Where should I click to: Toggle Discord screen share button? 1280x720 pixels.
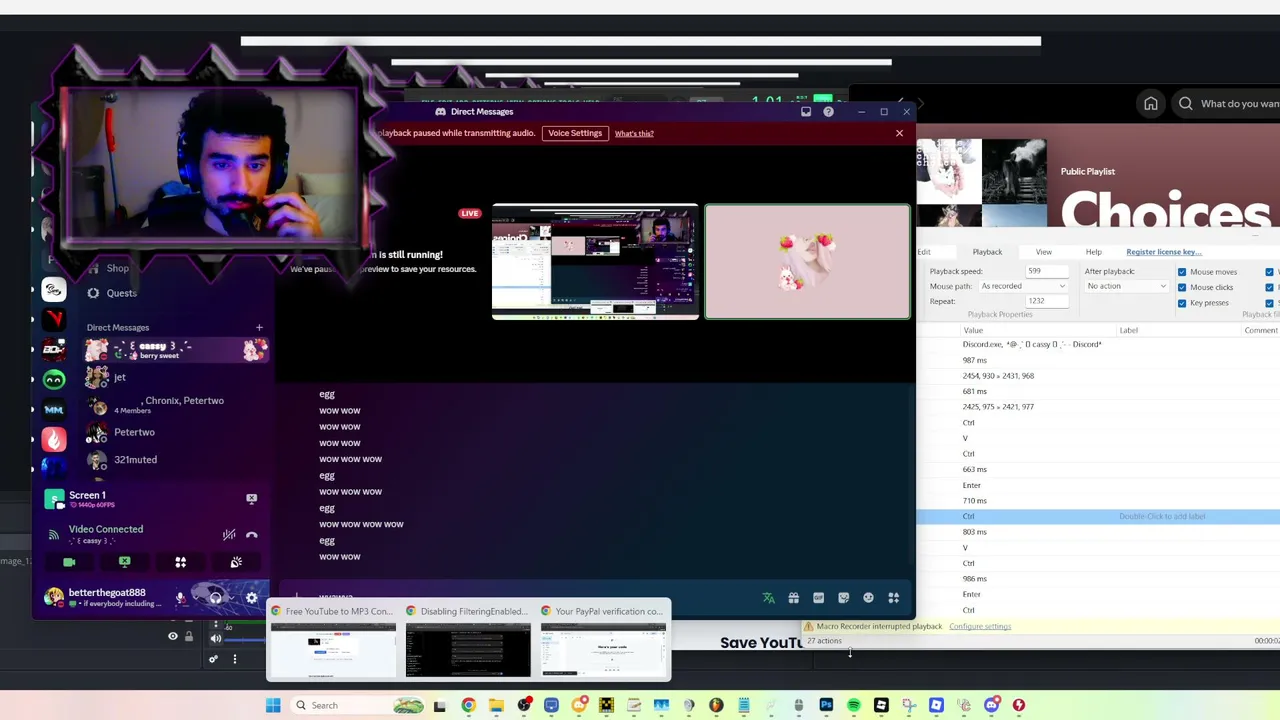pyautogui.click(x=125, y=562)
